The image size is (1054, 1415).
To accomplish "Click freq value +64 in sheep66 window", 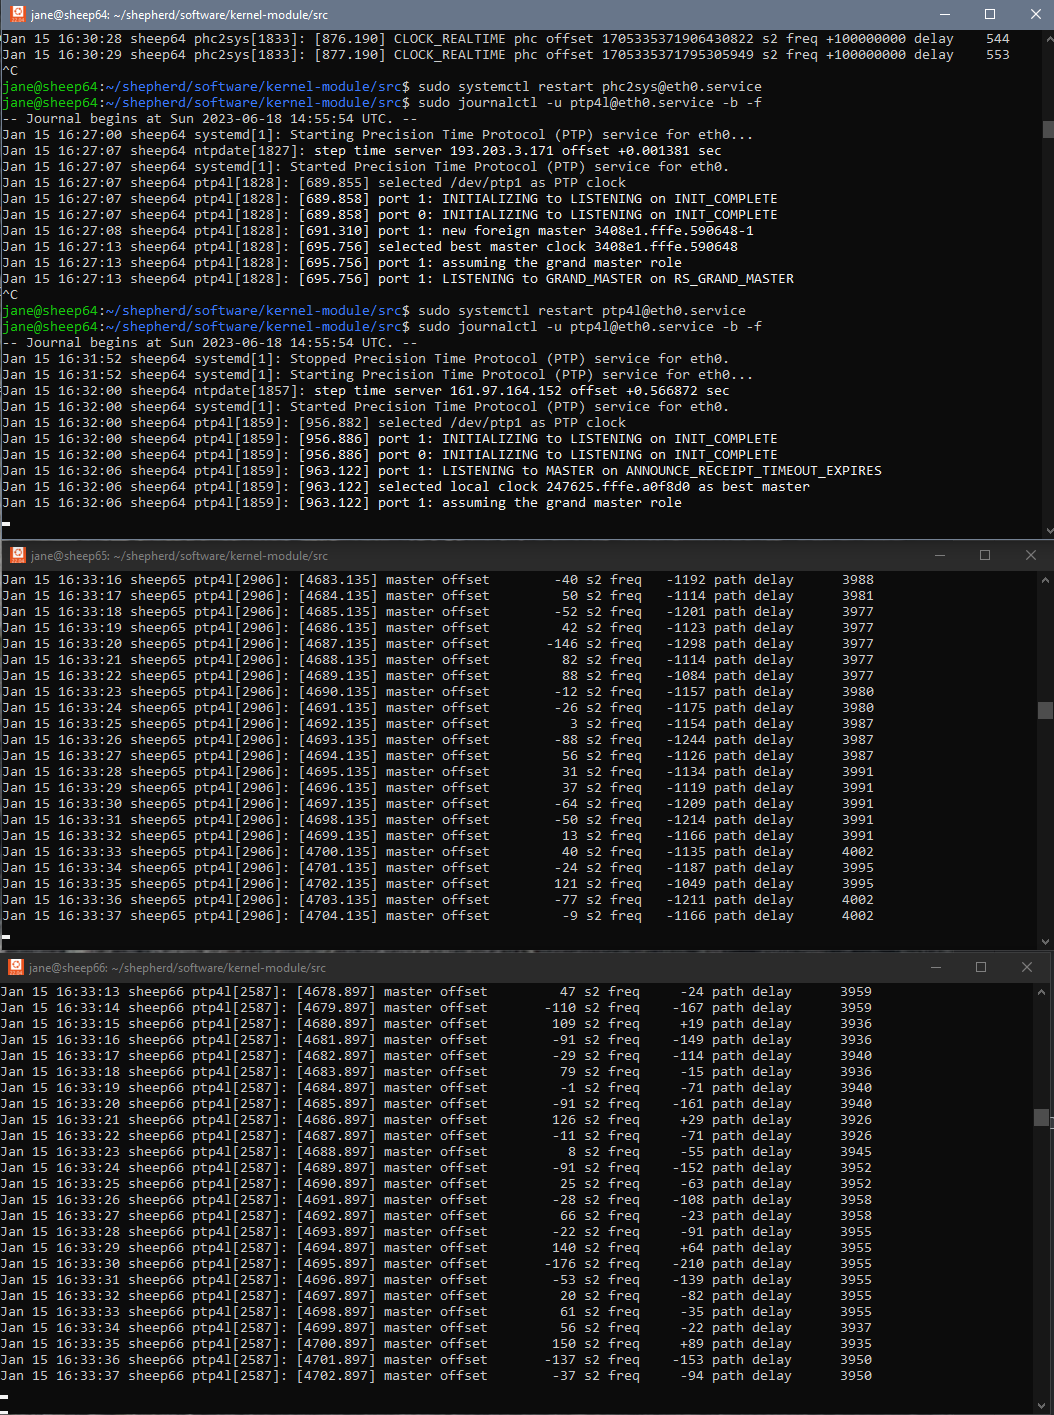I will point(692,1248).
